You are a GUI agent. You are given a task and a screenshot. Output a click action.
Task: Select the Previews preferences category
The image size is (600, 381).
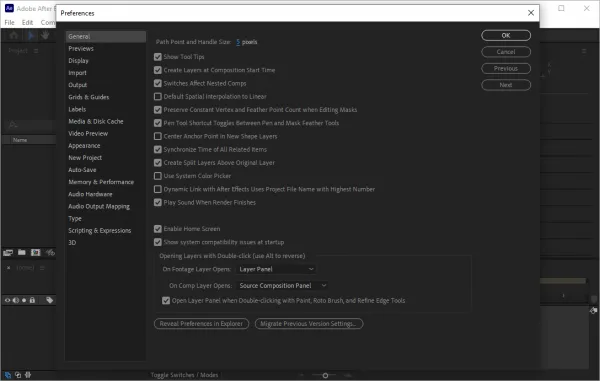pyautogui.click(x=105, y=49)
